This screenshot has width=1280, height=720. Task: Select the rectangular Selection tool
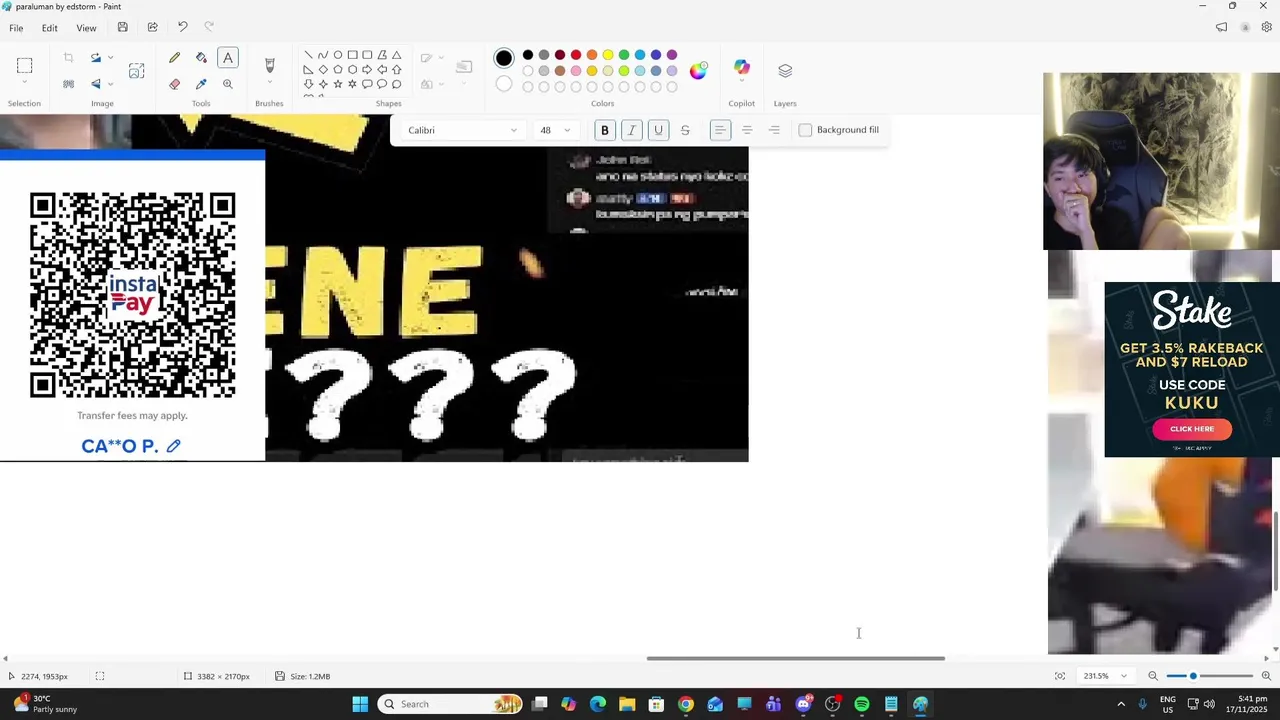tap(24, 66)
